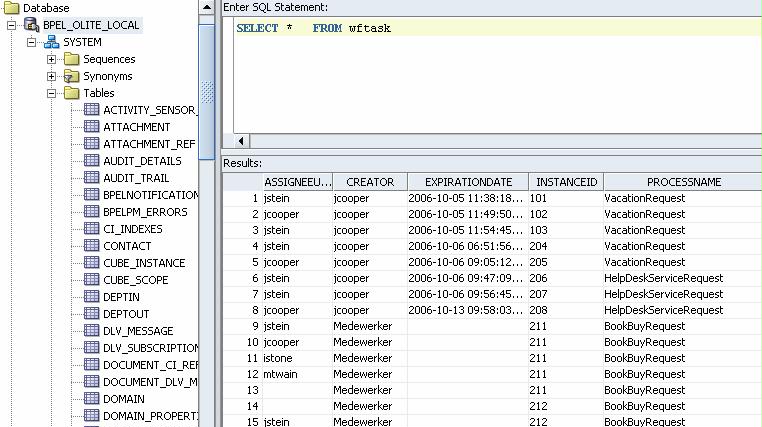Click the AUDIT_DETAILS table icon
The width and height of the screenshot is (762, 427).
click(x=91, y=160)
